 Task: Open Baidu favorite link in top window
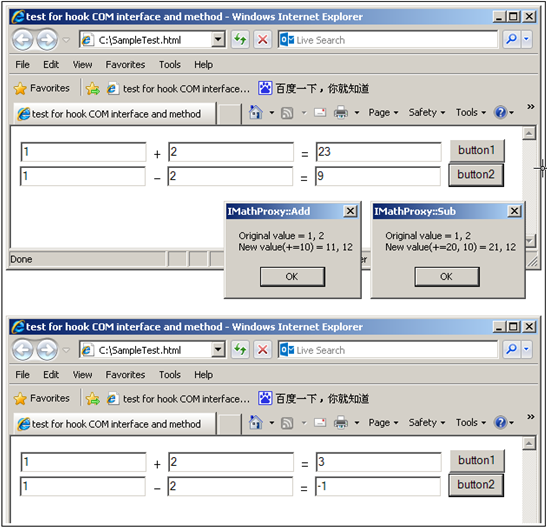(x=313, y=89)
